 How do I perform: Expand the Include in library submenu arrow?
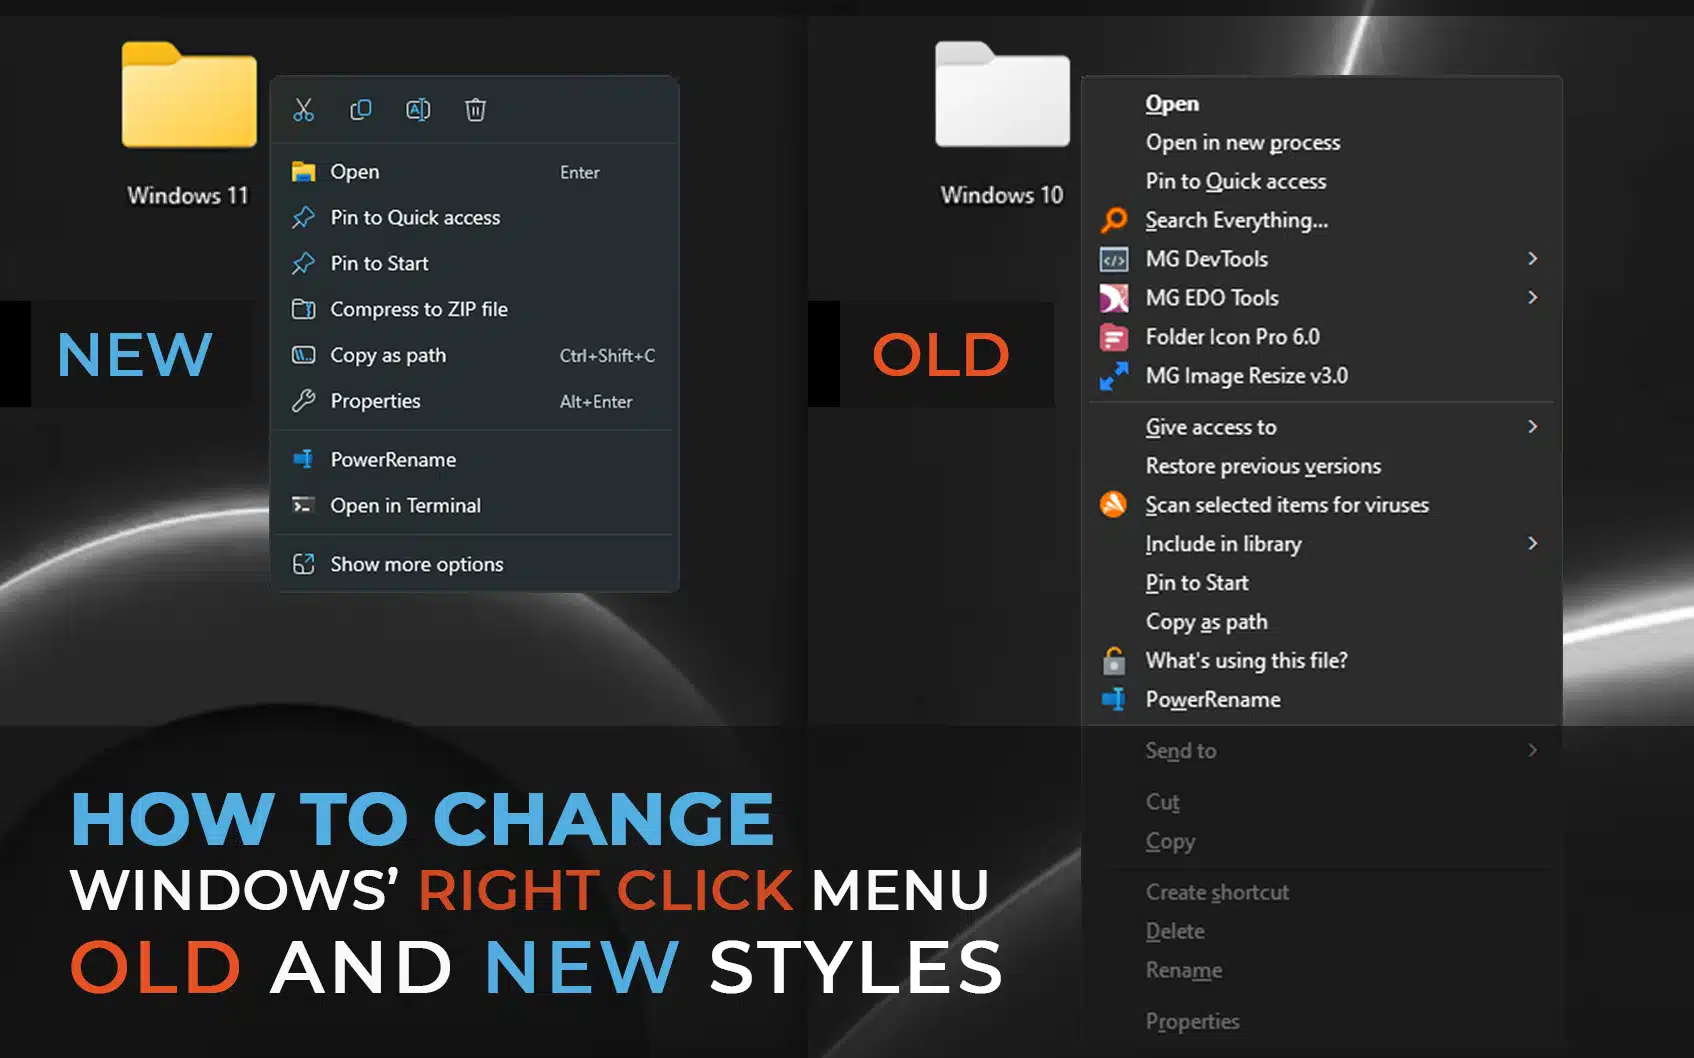pyautogui.click(x=1532, y=543)
